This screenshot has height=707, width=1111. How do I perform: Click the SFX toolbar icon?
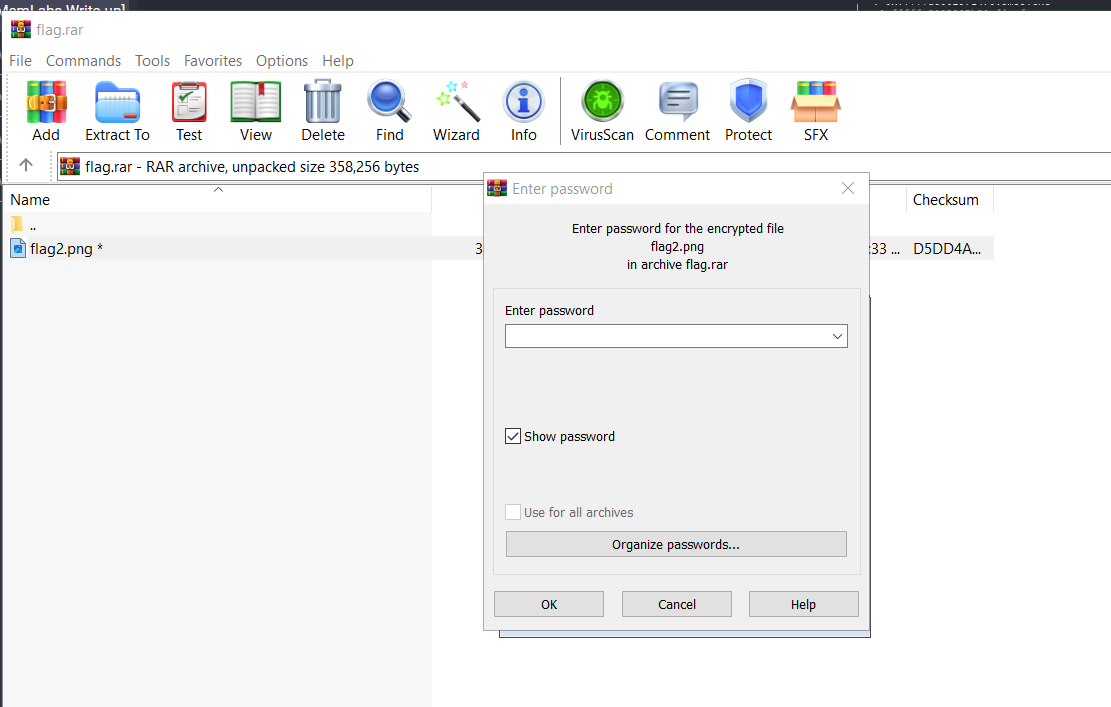816,103
